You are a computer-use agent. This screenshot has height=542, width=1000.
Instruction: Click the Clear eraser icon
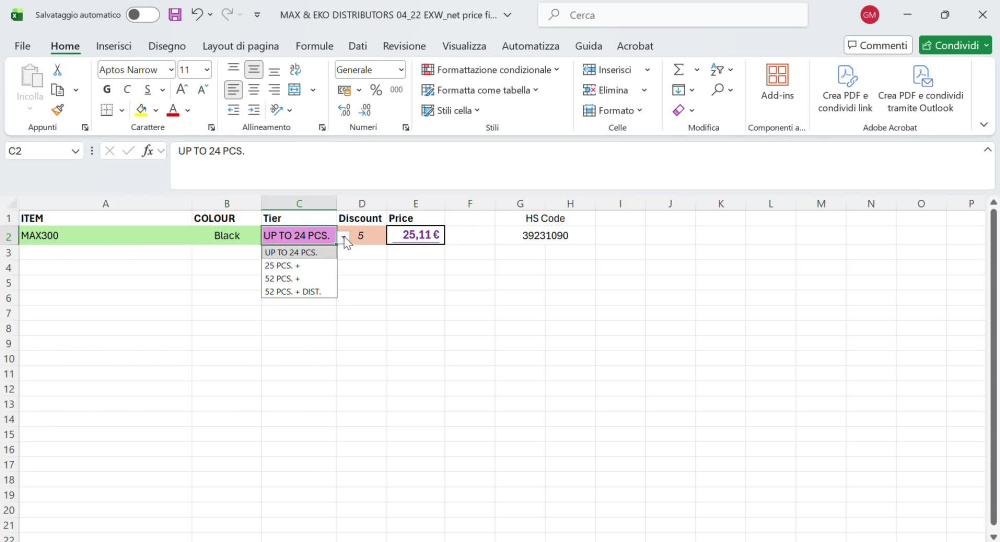[x=679, y=110]
